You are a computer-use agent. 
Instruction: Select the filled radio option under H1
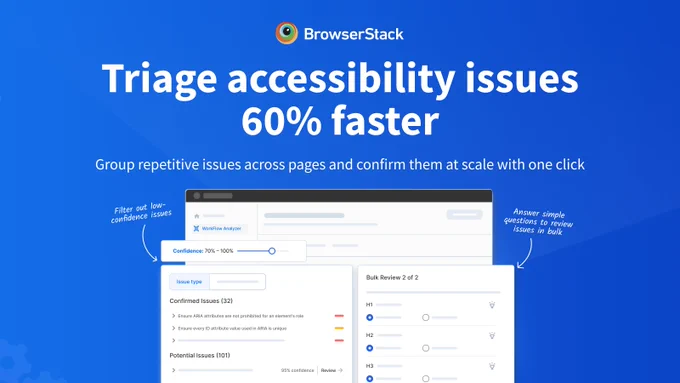click(369, 318)
